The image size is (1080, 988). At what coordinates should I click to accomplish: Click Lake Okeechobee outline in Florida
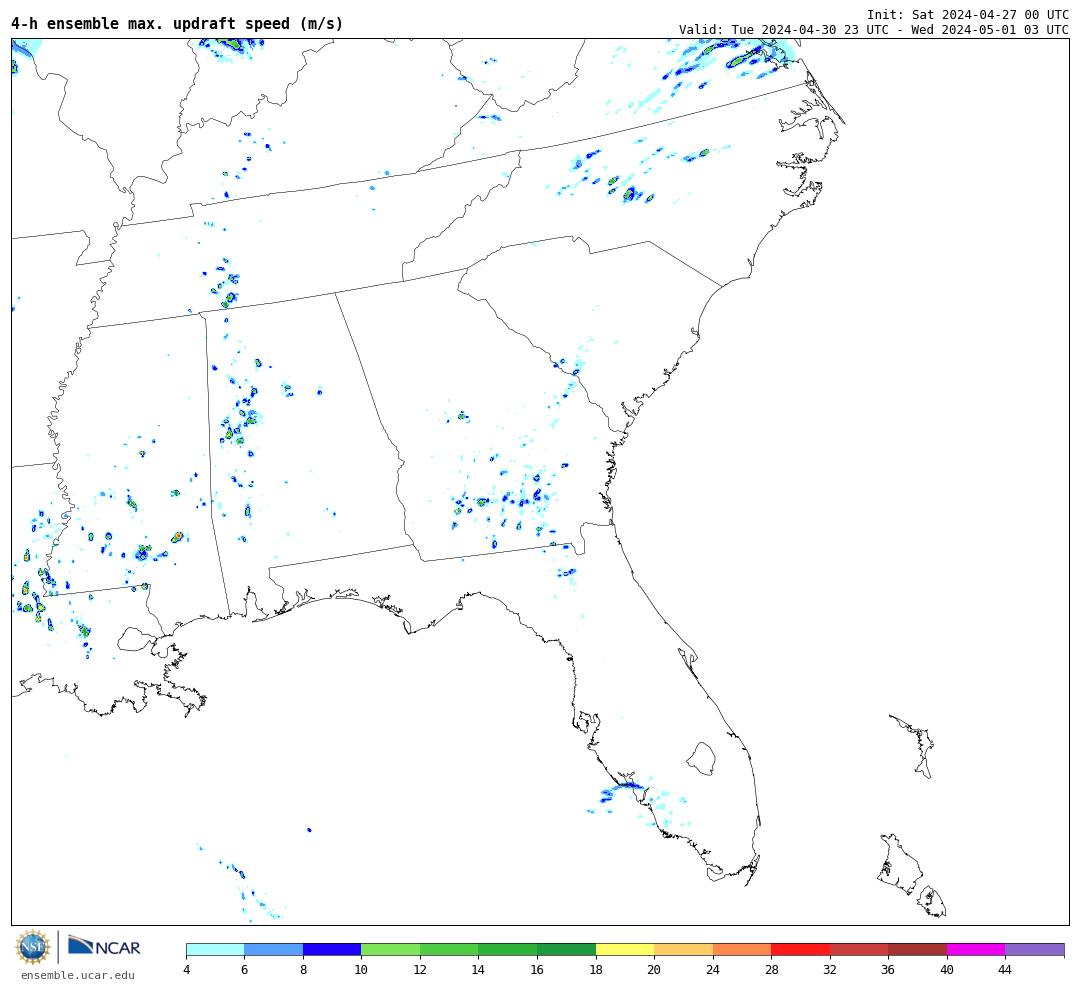coord(701,759)
